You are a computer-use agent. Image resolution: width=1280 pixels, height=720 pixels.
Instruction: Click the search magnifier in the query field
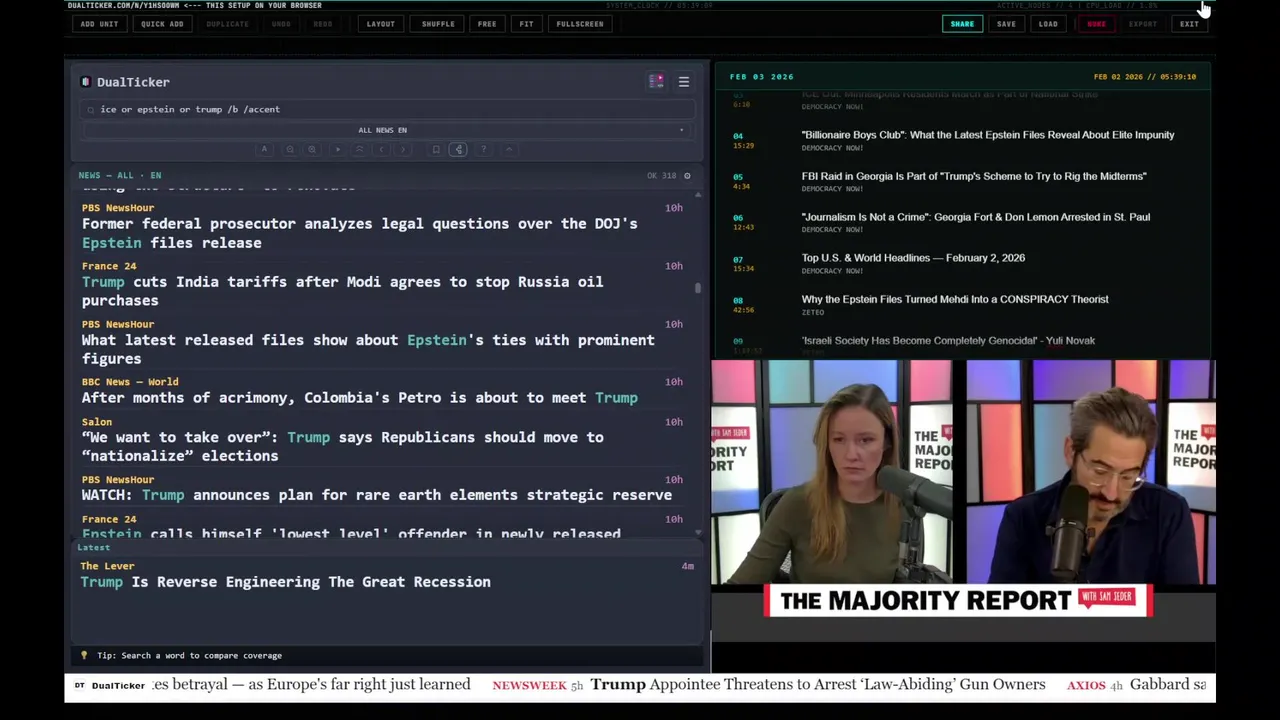pyautogui.click(x=91, y=110)
